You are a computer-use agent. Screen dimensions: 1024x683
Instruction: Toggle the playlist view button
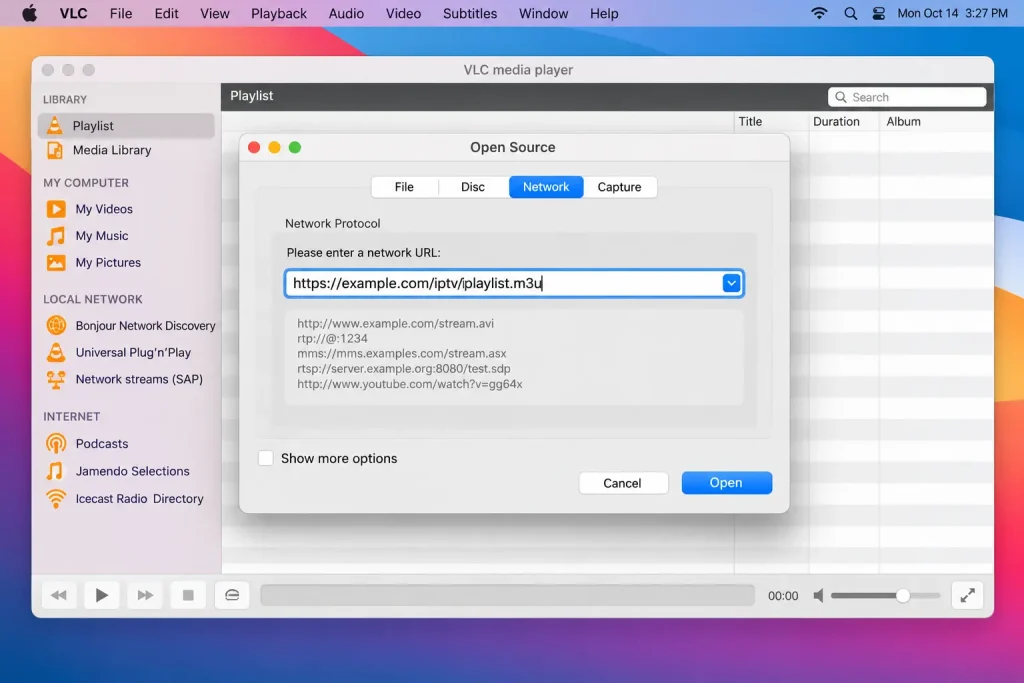232,596
